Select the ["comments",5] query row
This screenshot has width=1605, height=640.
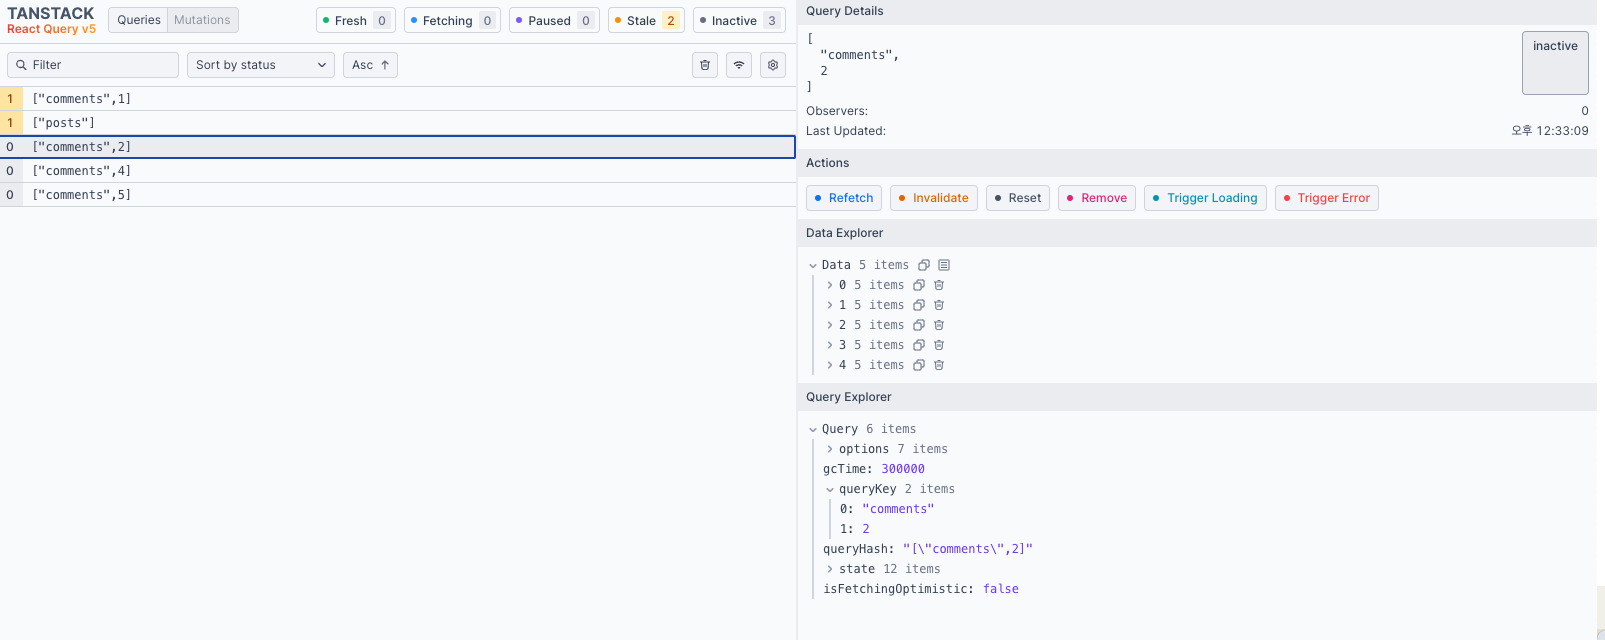[398, 195]
